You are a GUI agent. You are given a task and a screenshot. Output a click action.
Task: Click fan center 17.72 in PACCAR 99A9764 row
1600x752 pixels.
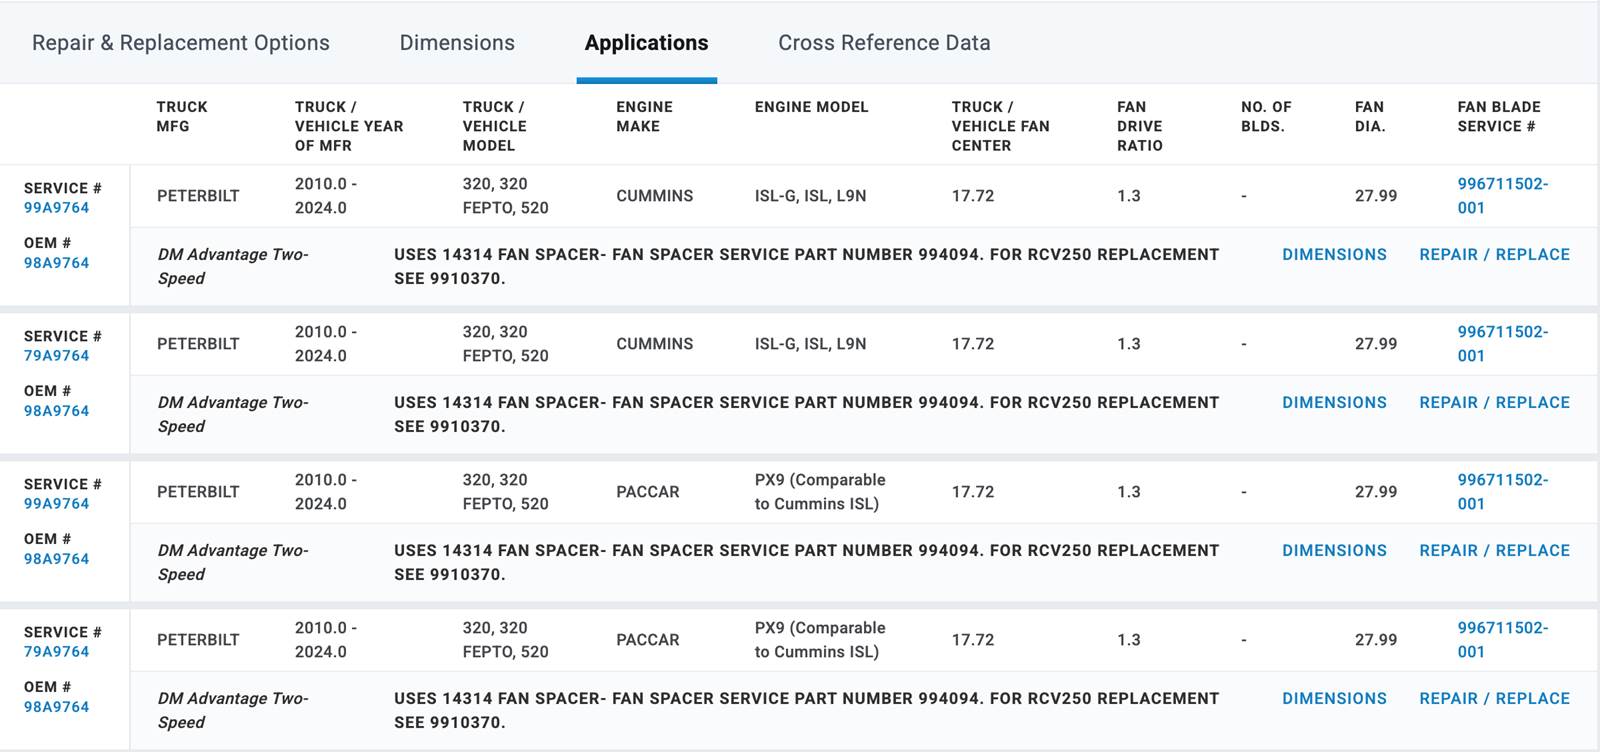pos(973,492)
